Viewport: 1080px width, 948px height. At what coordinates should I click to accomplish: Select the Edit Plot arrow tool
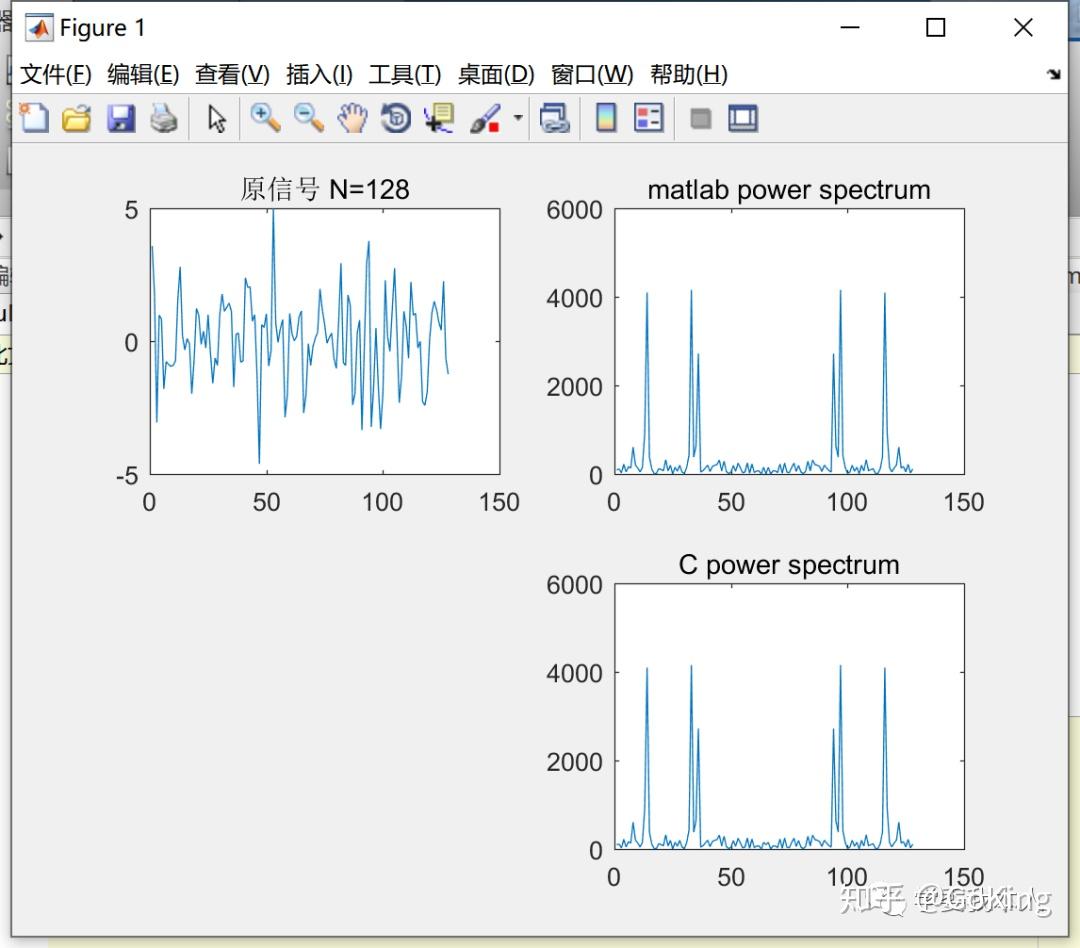pyautogui.click(x=217, y=118)
